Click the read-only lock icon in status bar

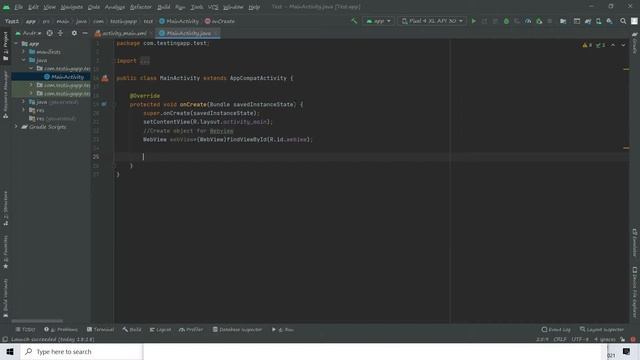(622, 339)
